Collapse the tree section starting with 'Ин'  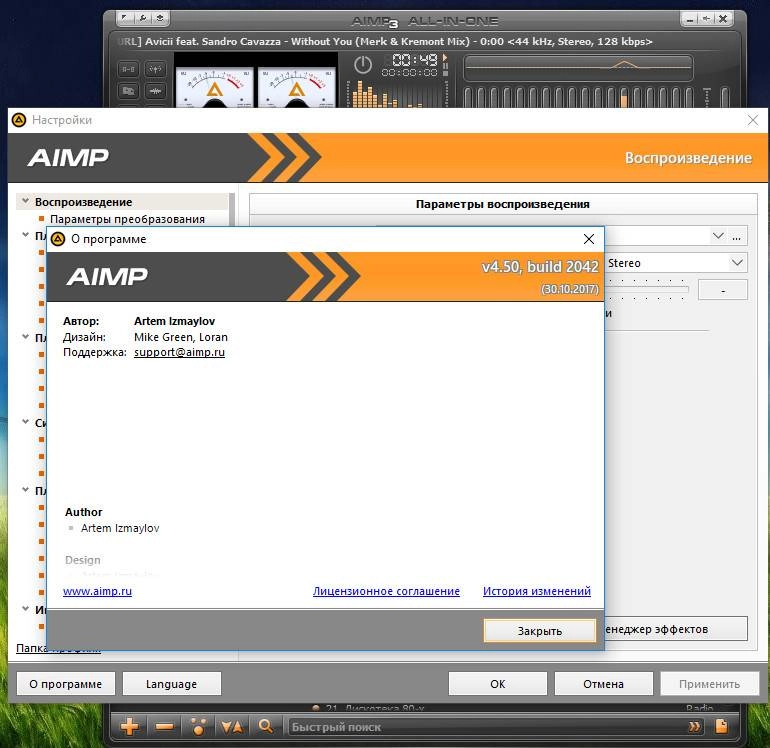(25, 609)
